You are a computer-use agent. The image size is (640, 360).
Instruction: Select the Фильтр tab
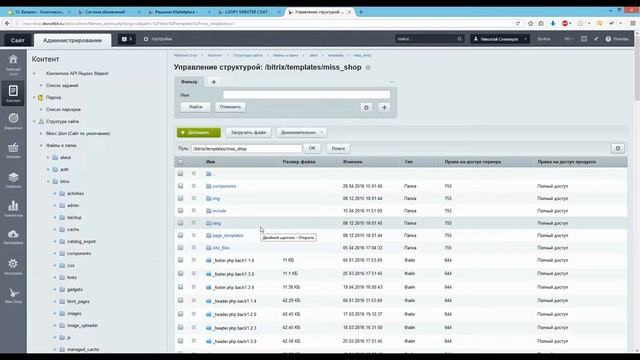[189, 82]
